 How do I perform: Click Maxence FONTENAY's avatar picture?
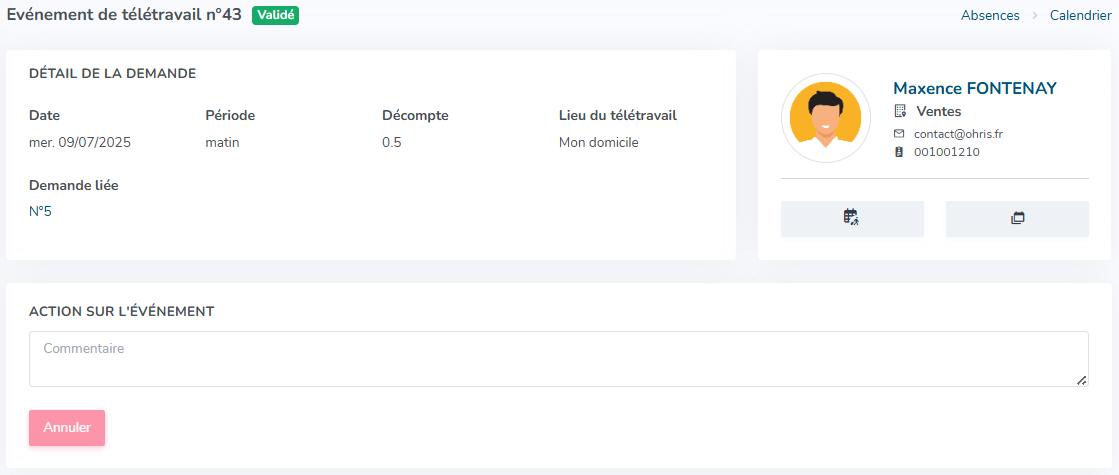[826, 118]
